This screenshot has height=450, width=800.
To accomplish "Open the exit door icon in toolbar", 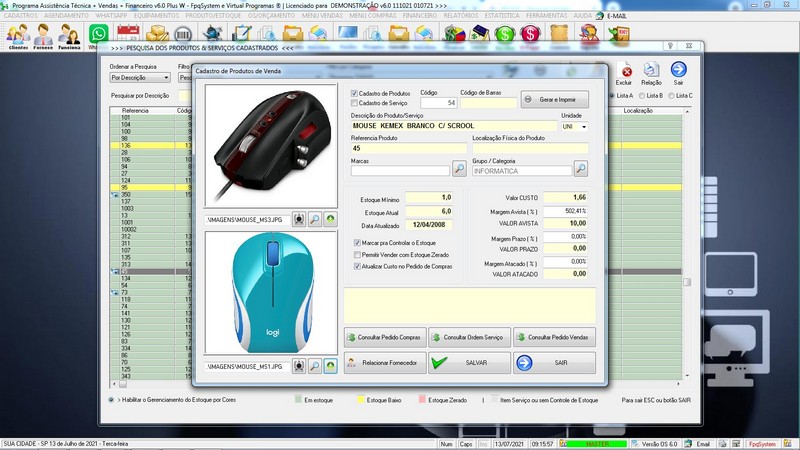I will point(619,34).
